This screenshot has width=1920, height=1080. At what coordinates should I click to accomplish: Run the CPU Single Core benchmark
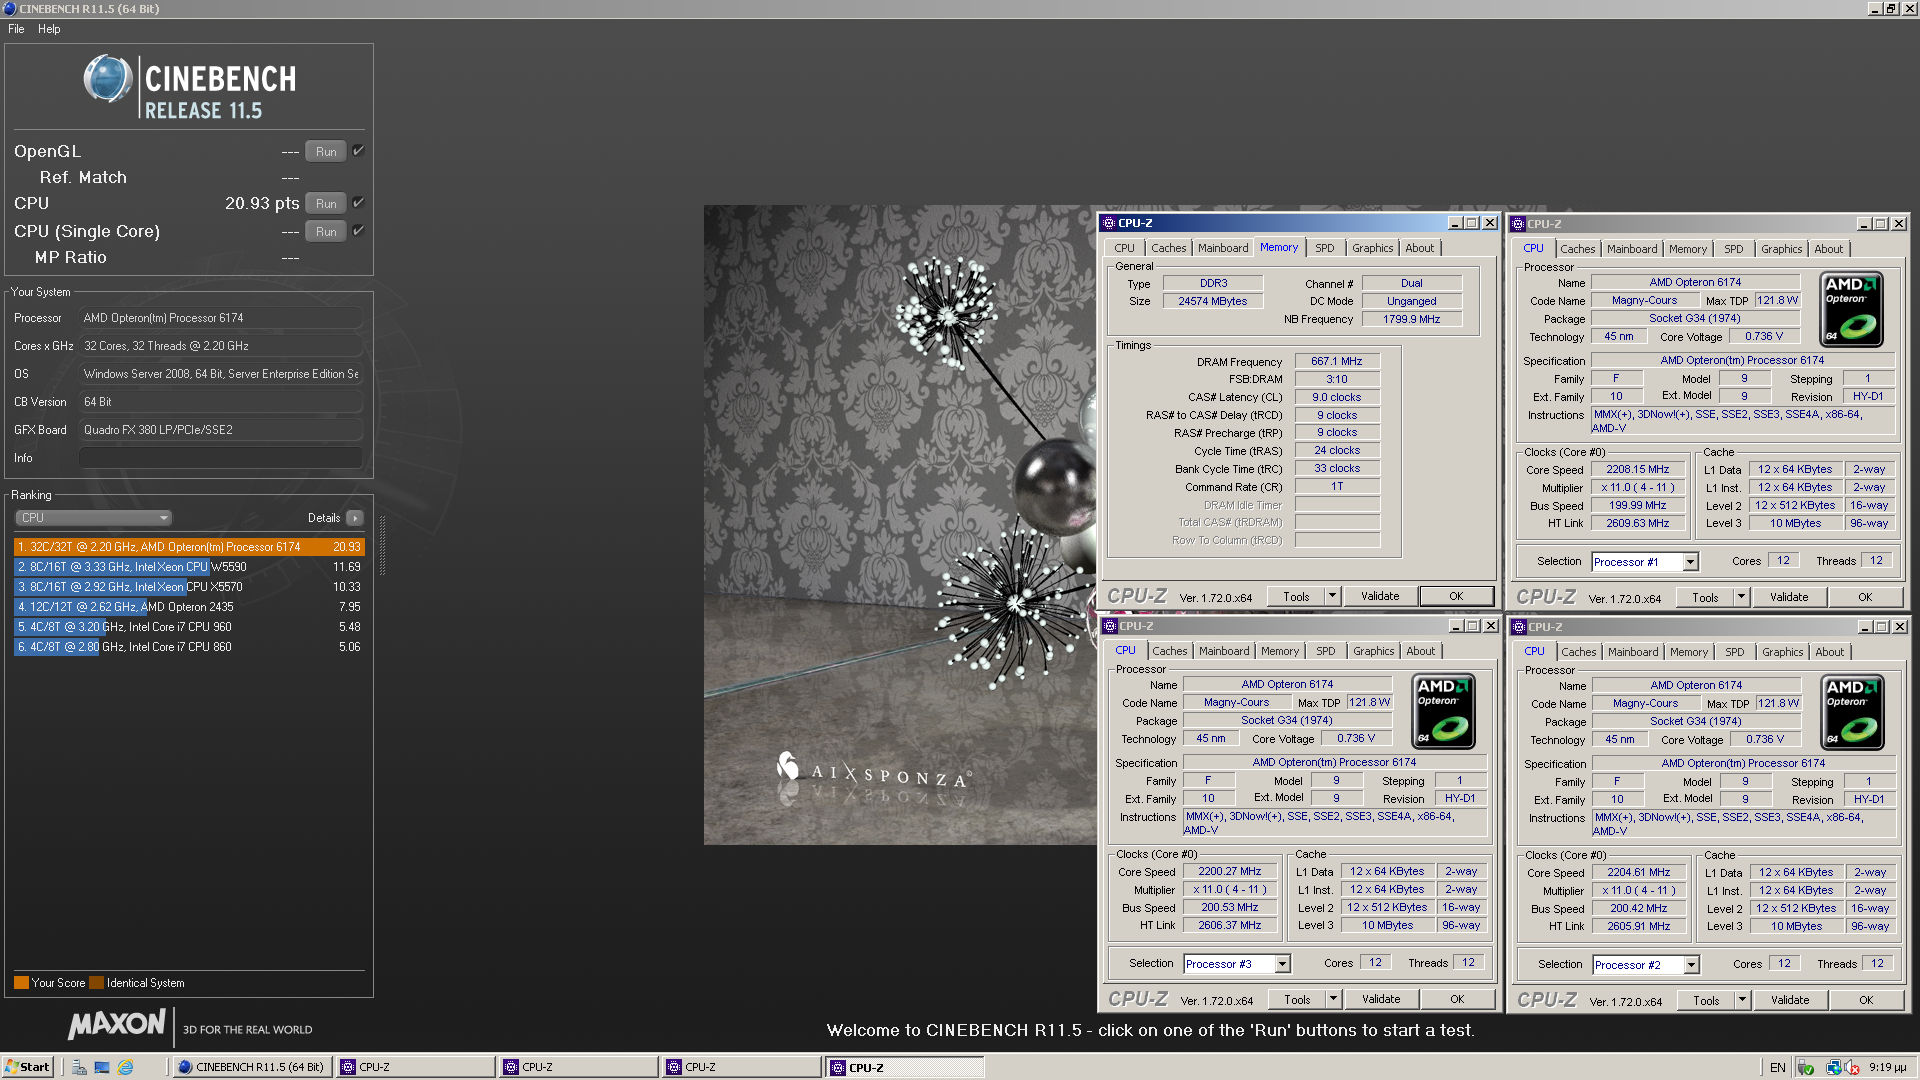coord(326,231)
